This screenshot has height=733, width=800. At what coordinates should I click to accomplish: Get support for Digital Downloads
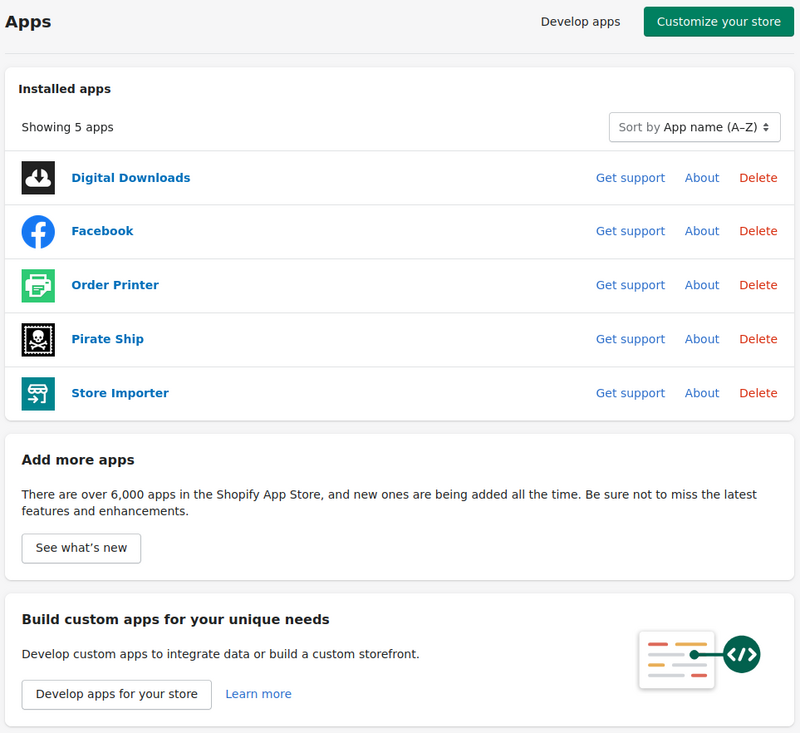tap(630, 178)
